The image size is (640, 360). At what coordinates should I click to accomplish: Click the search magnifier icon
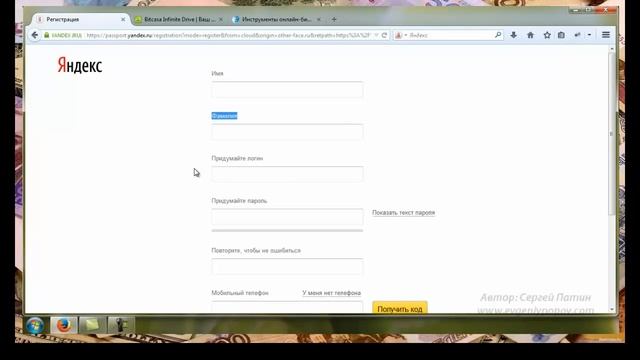tap(498, 35)
